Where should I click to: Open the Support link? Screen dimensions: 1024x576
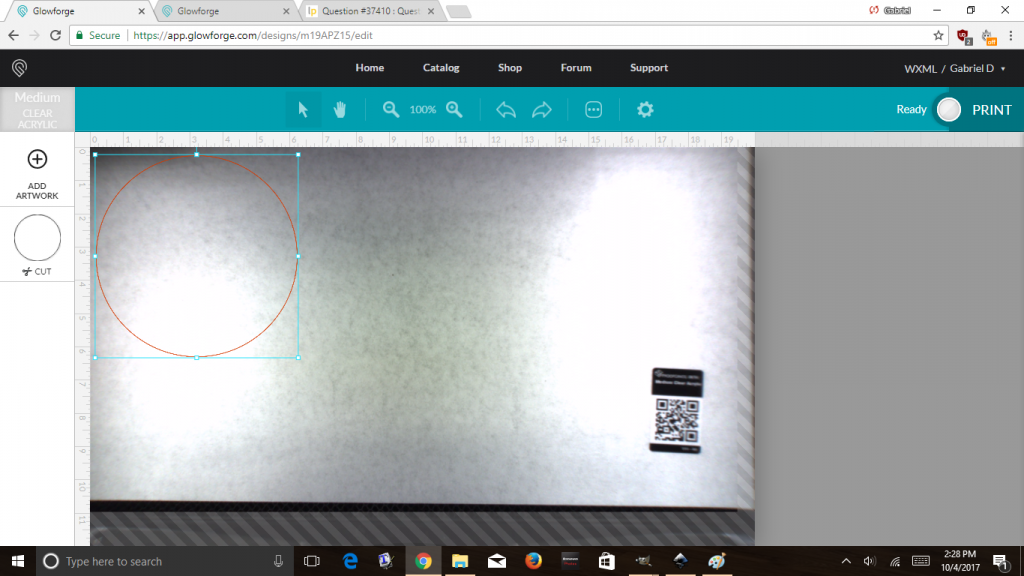pos(649,68)
